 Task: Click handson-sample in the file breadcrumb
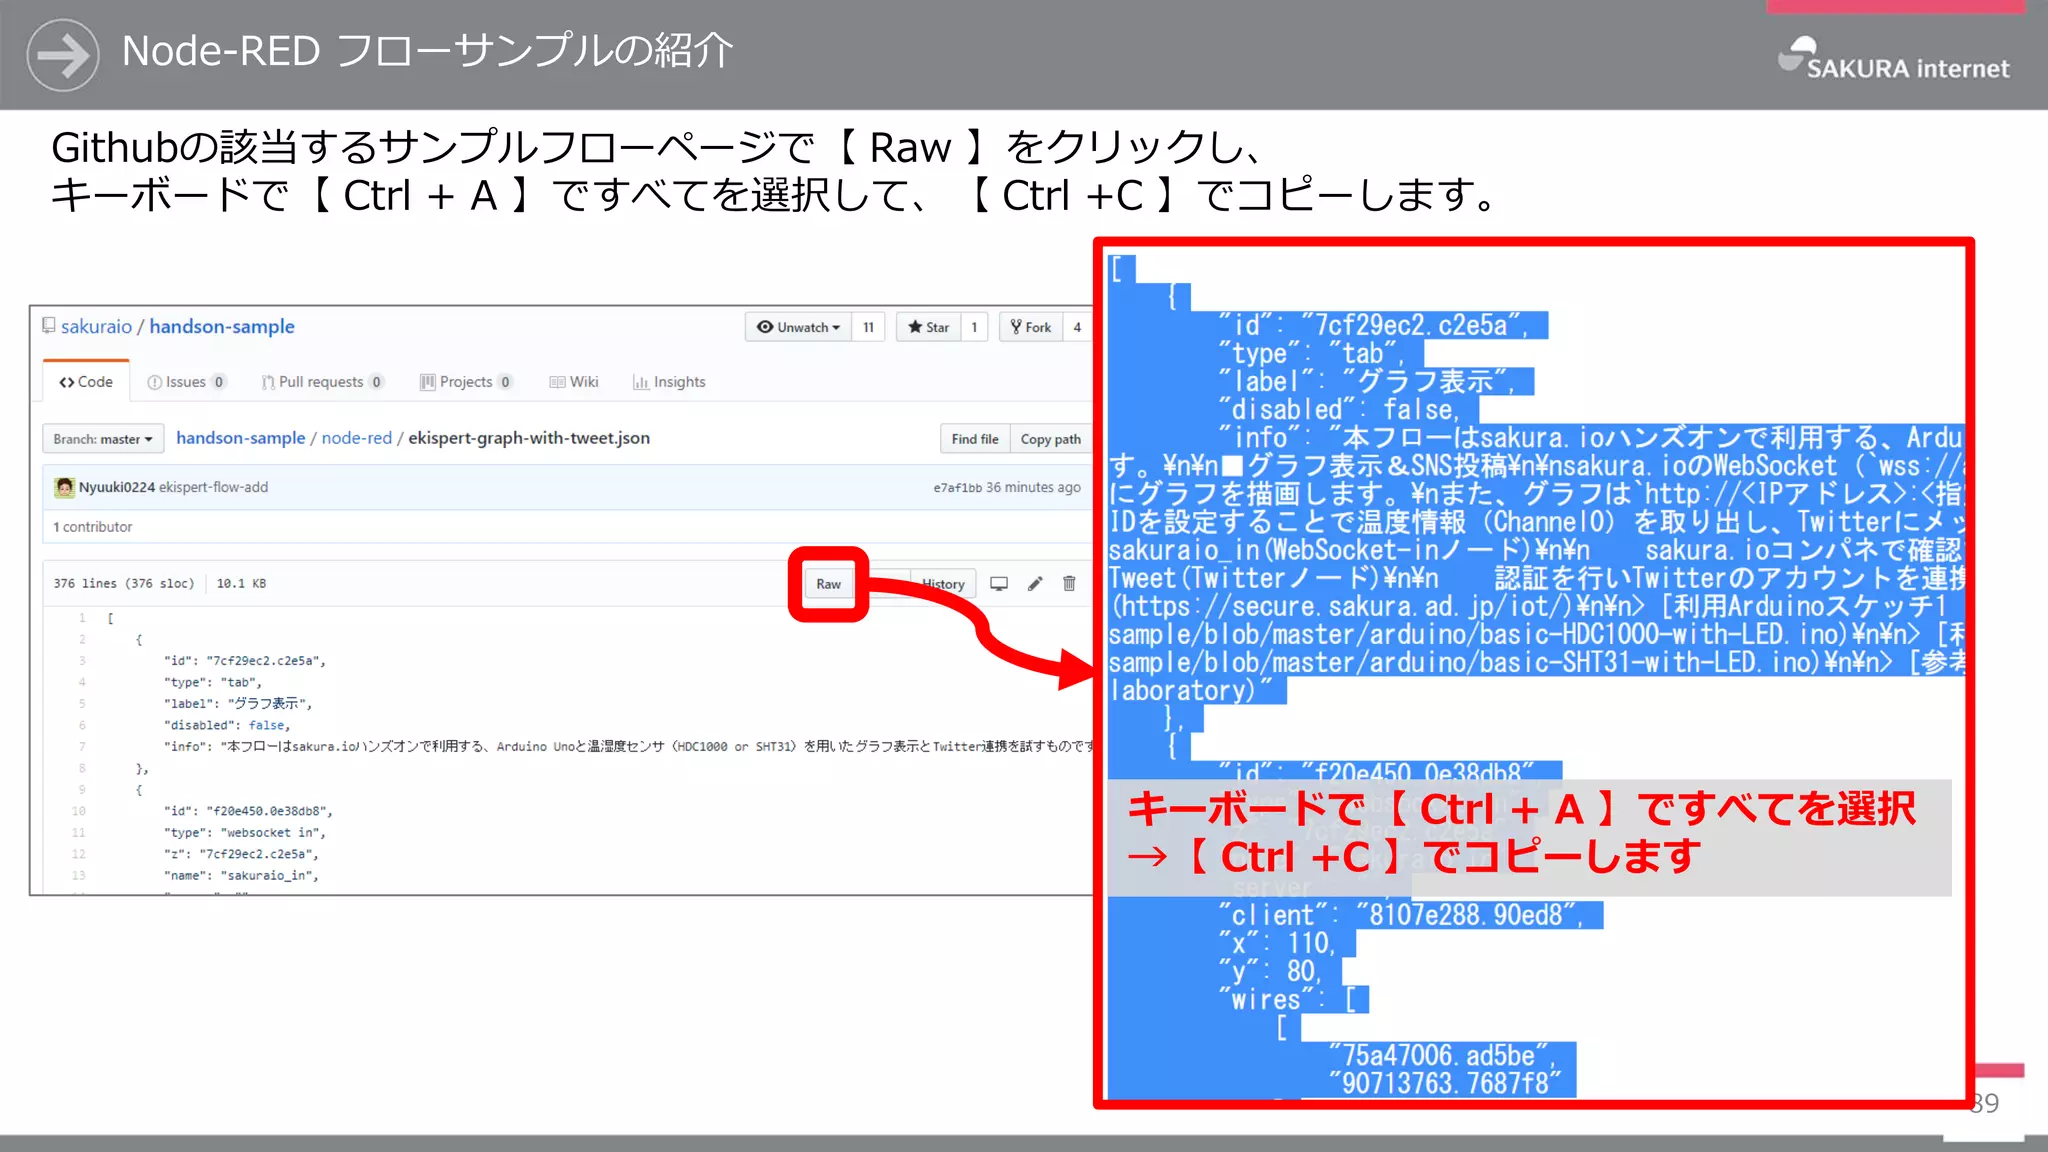tap(241, 438)
